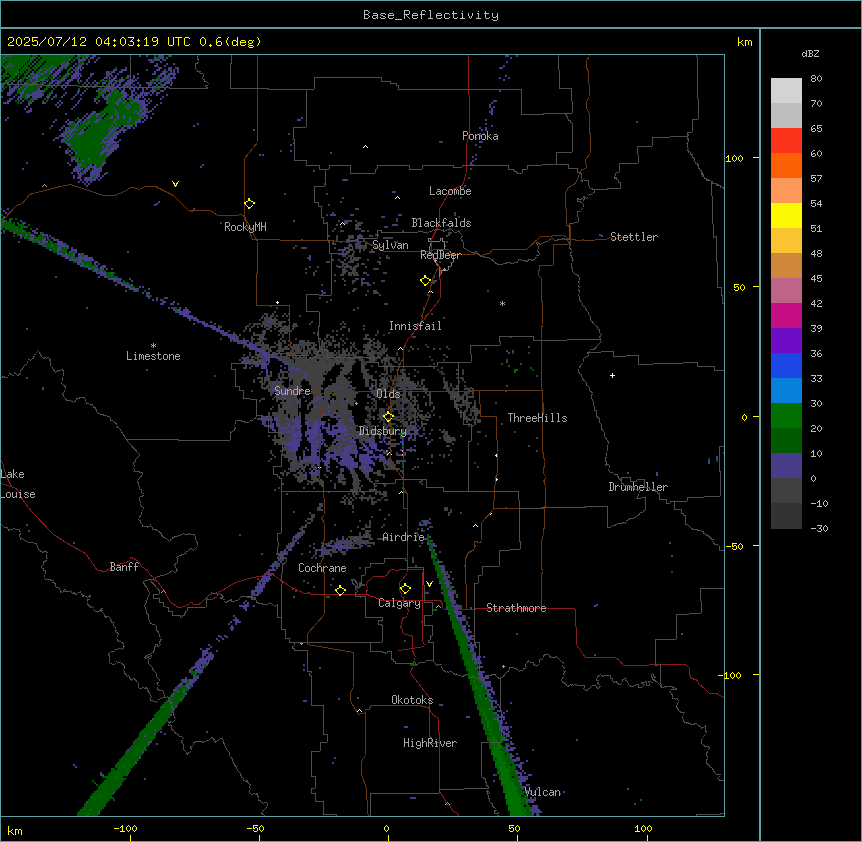Click the Calgary label
862x842 pixels.
399,603
